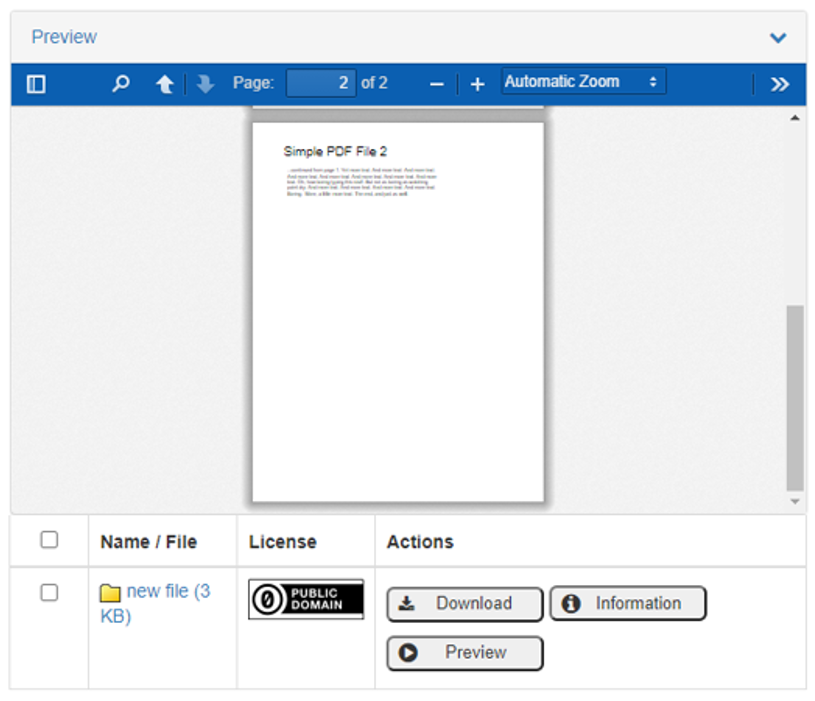This screenshot has height=701, width=815.
Task: Zoom out using the minus icon
Action: 436,84
